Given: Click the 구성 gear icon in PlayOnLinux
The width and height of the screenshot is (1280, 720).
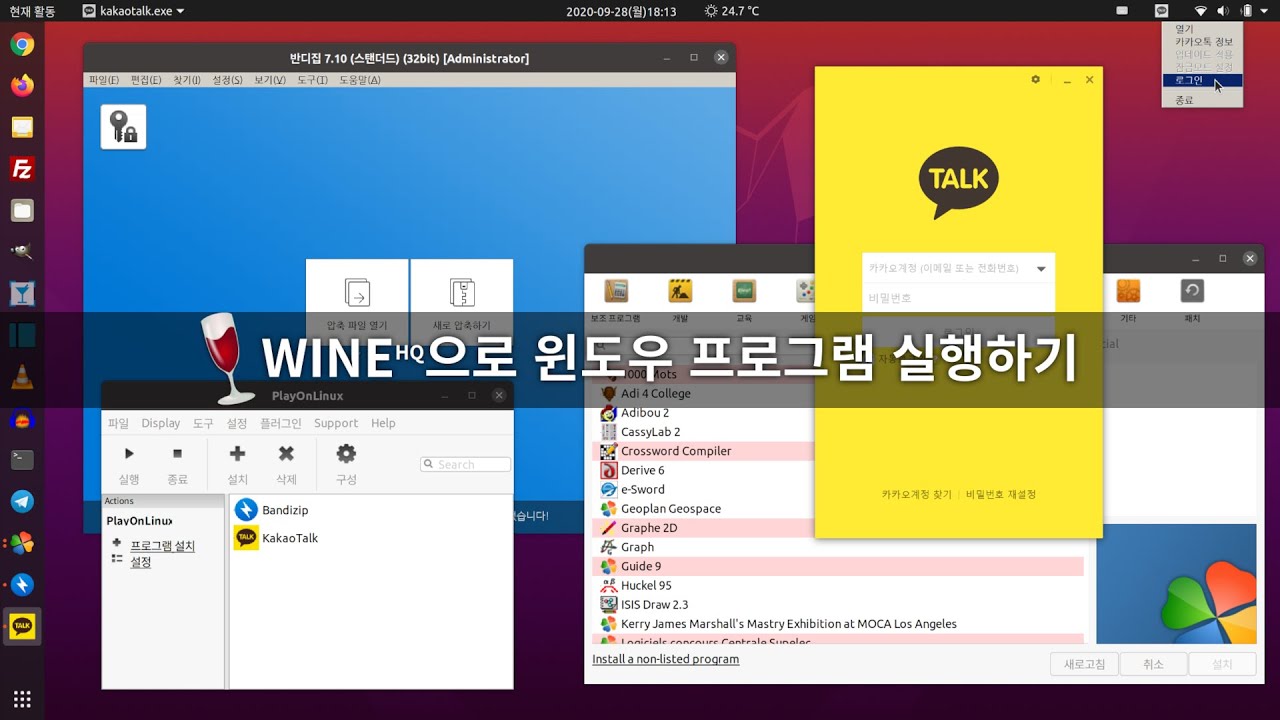Looking at the screenshot, I should coord(346,454).
